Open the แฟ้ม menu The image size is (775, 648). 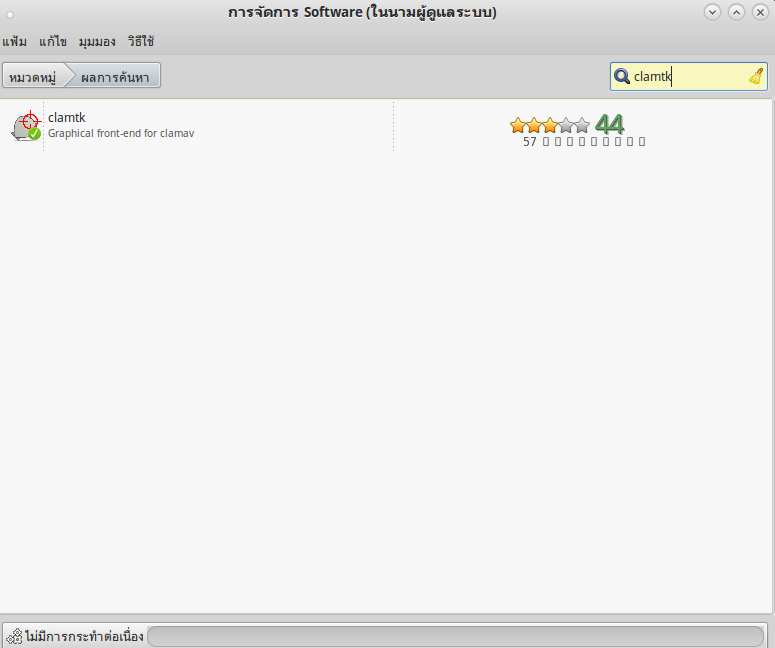click(x=14, y=42)
